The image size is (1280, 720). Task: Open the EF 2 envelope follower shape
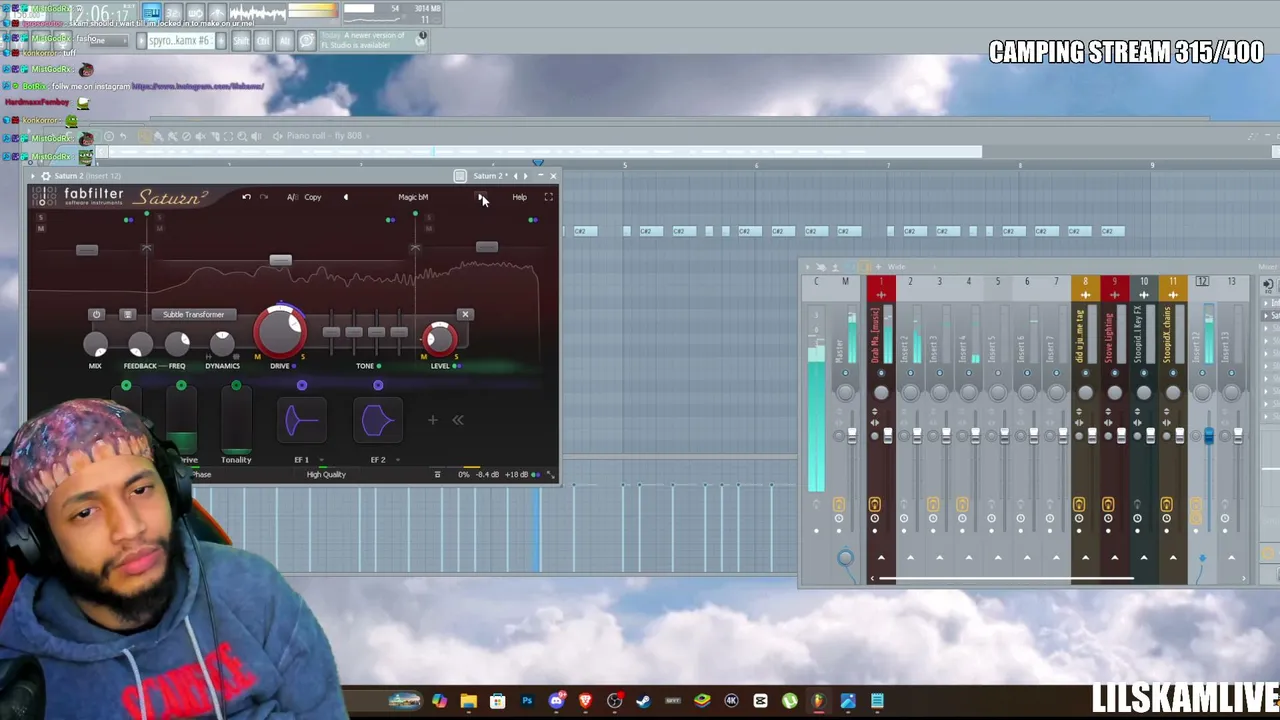click(x=377, y=421)
